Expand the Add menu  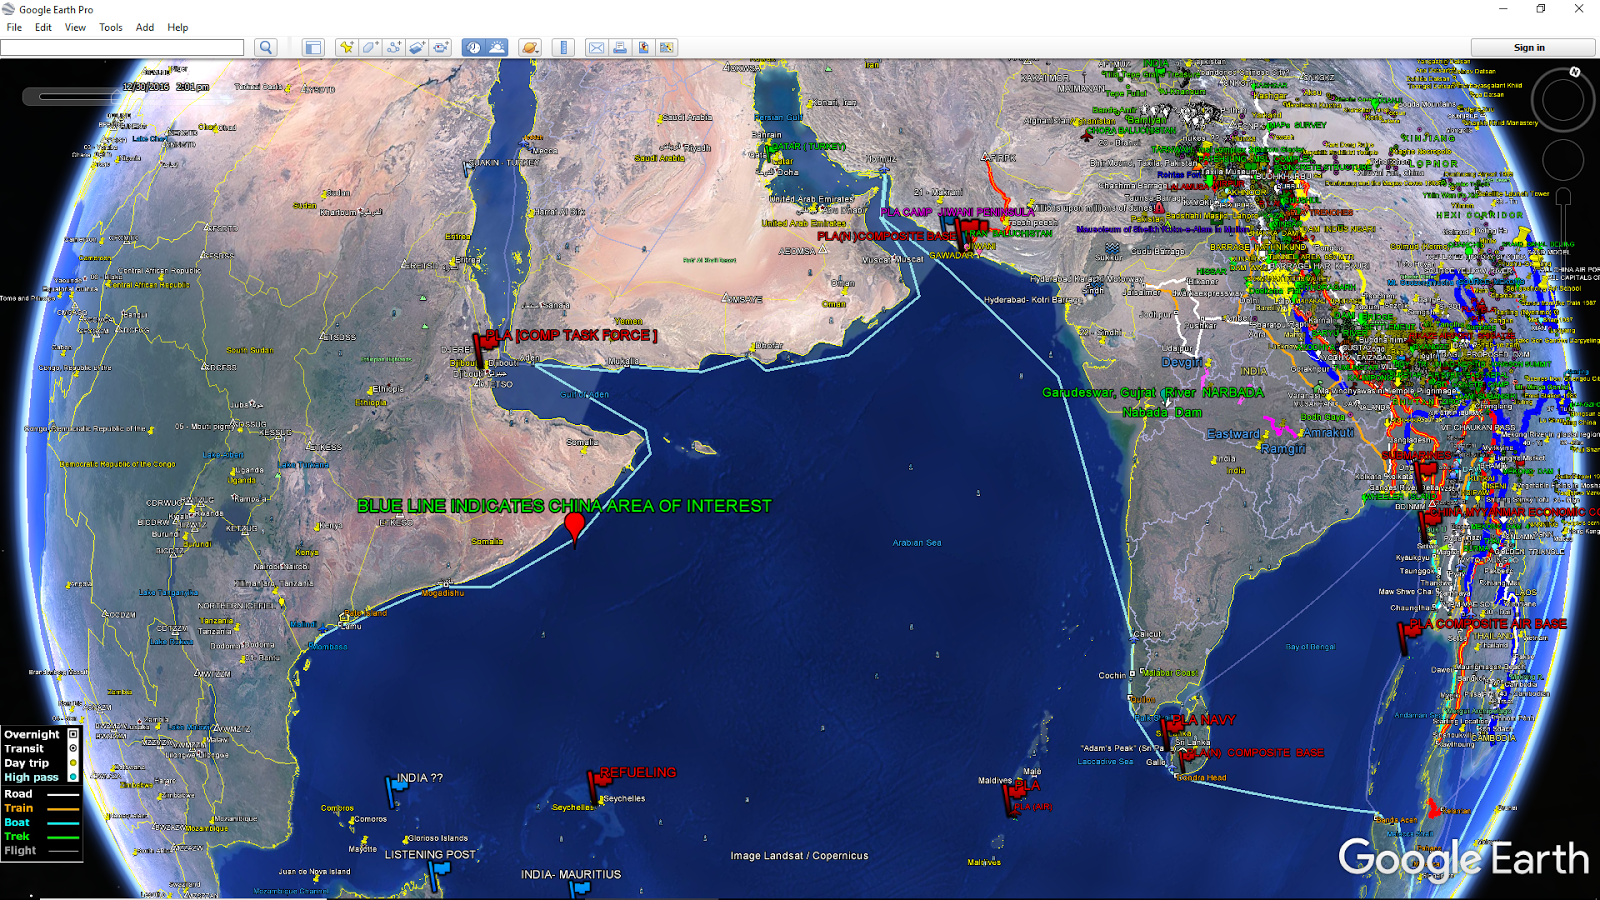pos(144,27)
